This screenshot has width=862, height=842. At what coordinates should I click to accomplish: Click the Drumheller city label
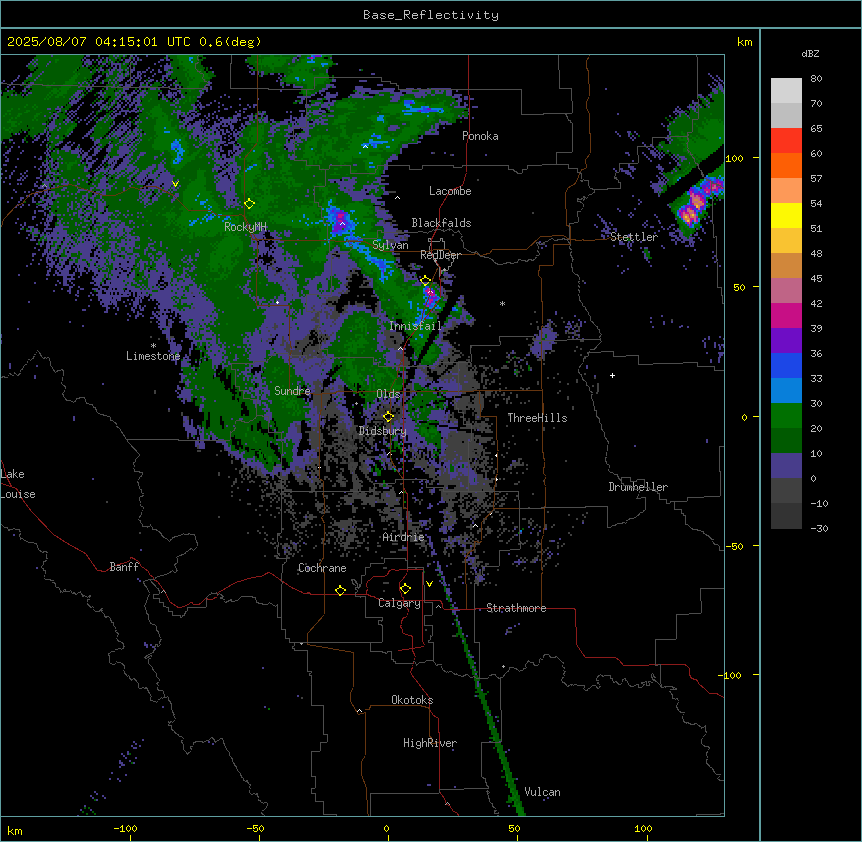(x=638, y=487)
